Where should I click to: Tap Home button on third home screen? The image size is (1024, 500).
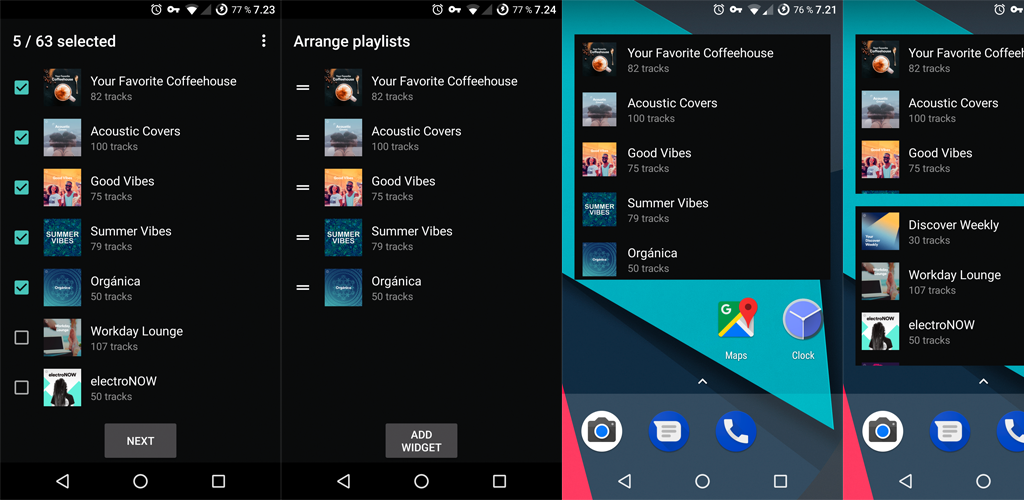coord(702,481)
